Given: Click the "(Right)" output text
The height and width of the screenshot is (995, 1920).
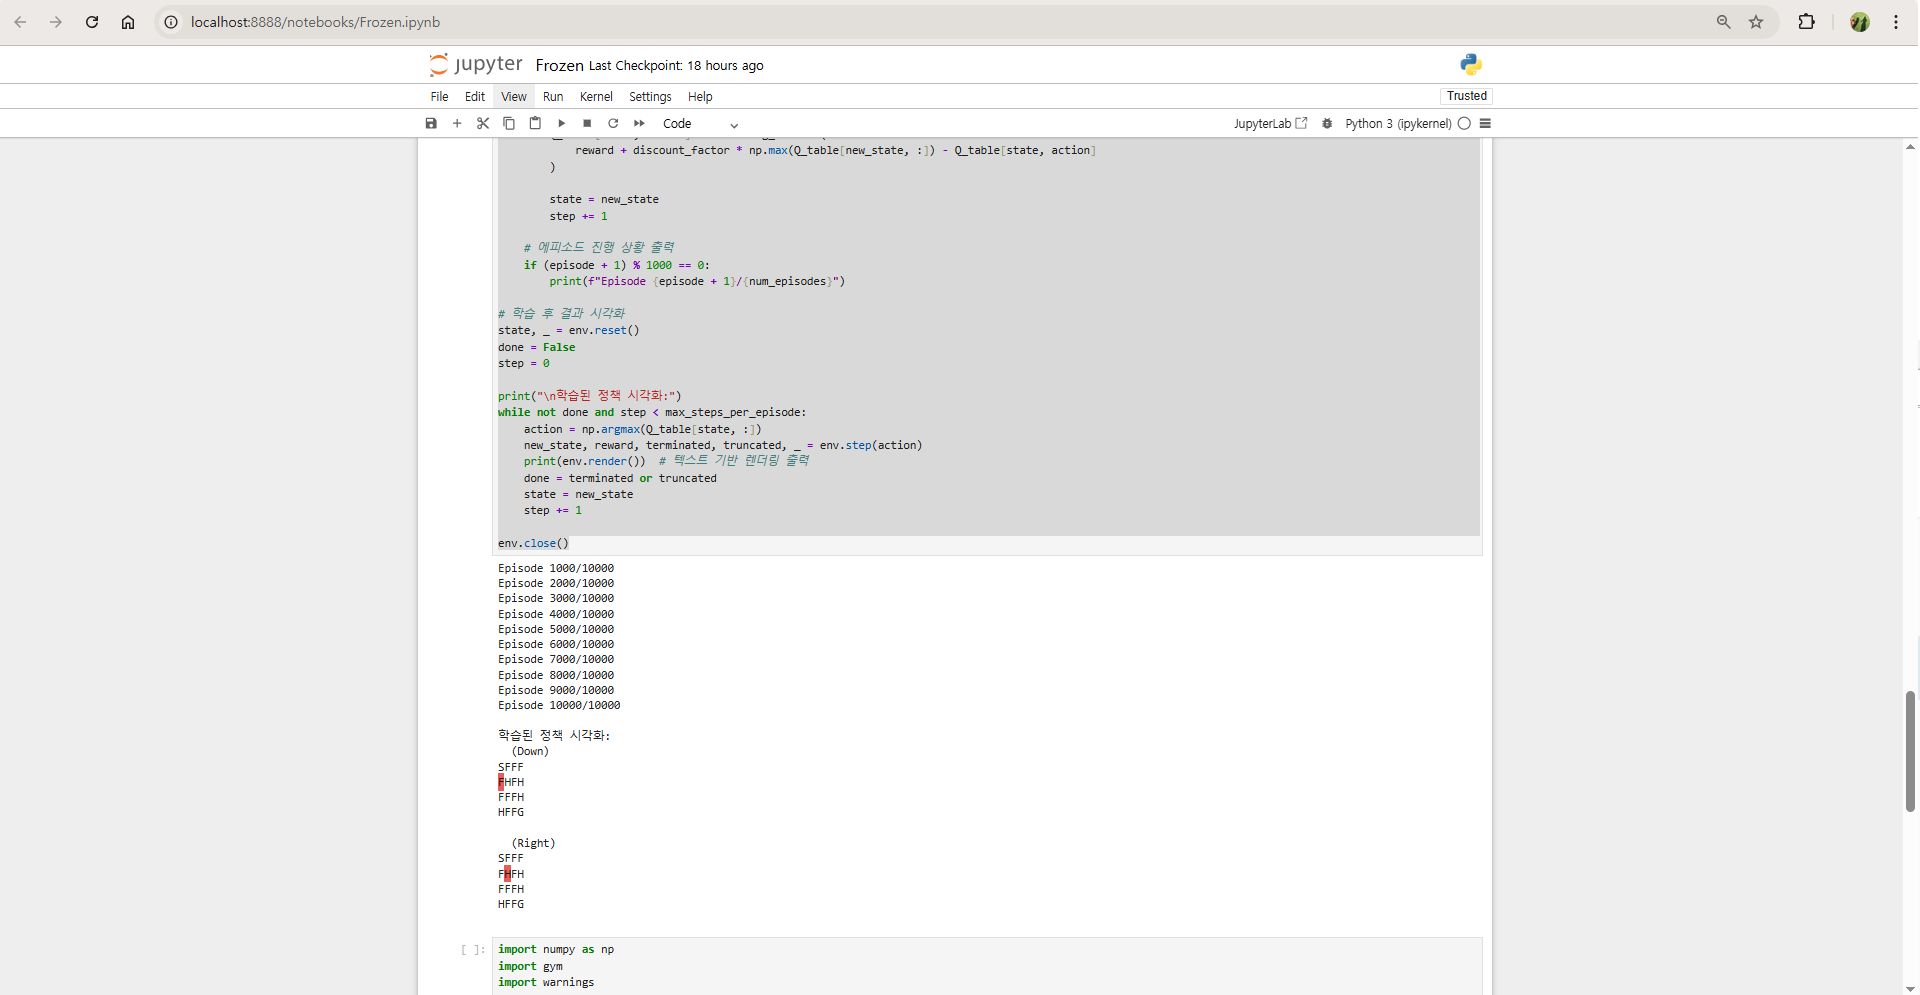Looking at the screenshot, I should (x=533, y=844).
